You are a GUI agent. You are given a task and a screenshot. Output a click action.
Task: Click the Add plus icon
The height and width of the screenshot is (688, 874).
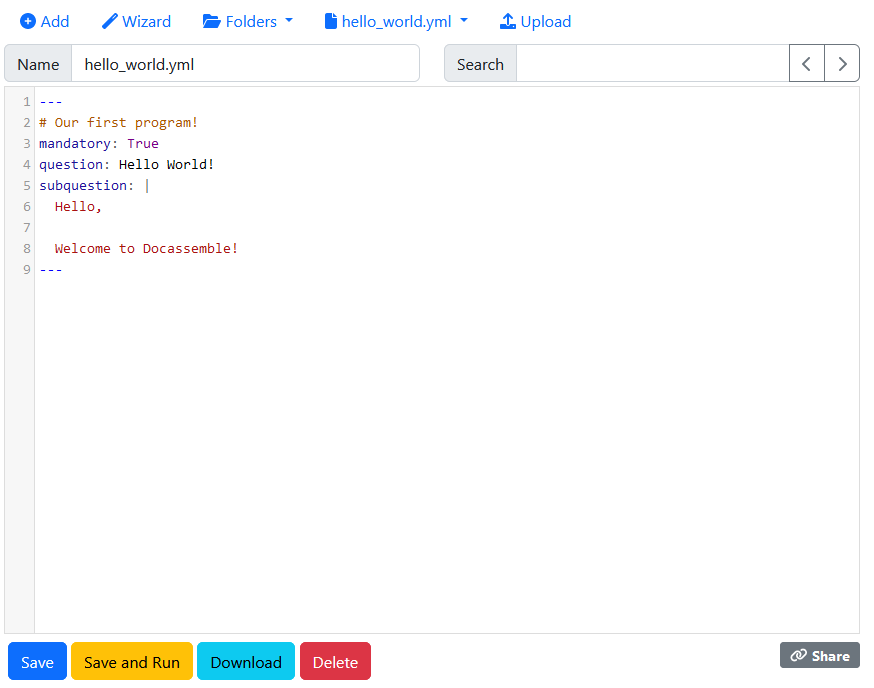26,21
